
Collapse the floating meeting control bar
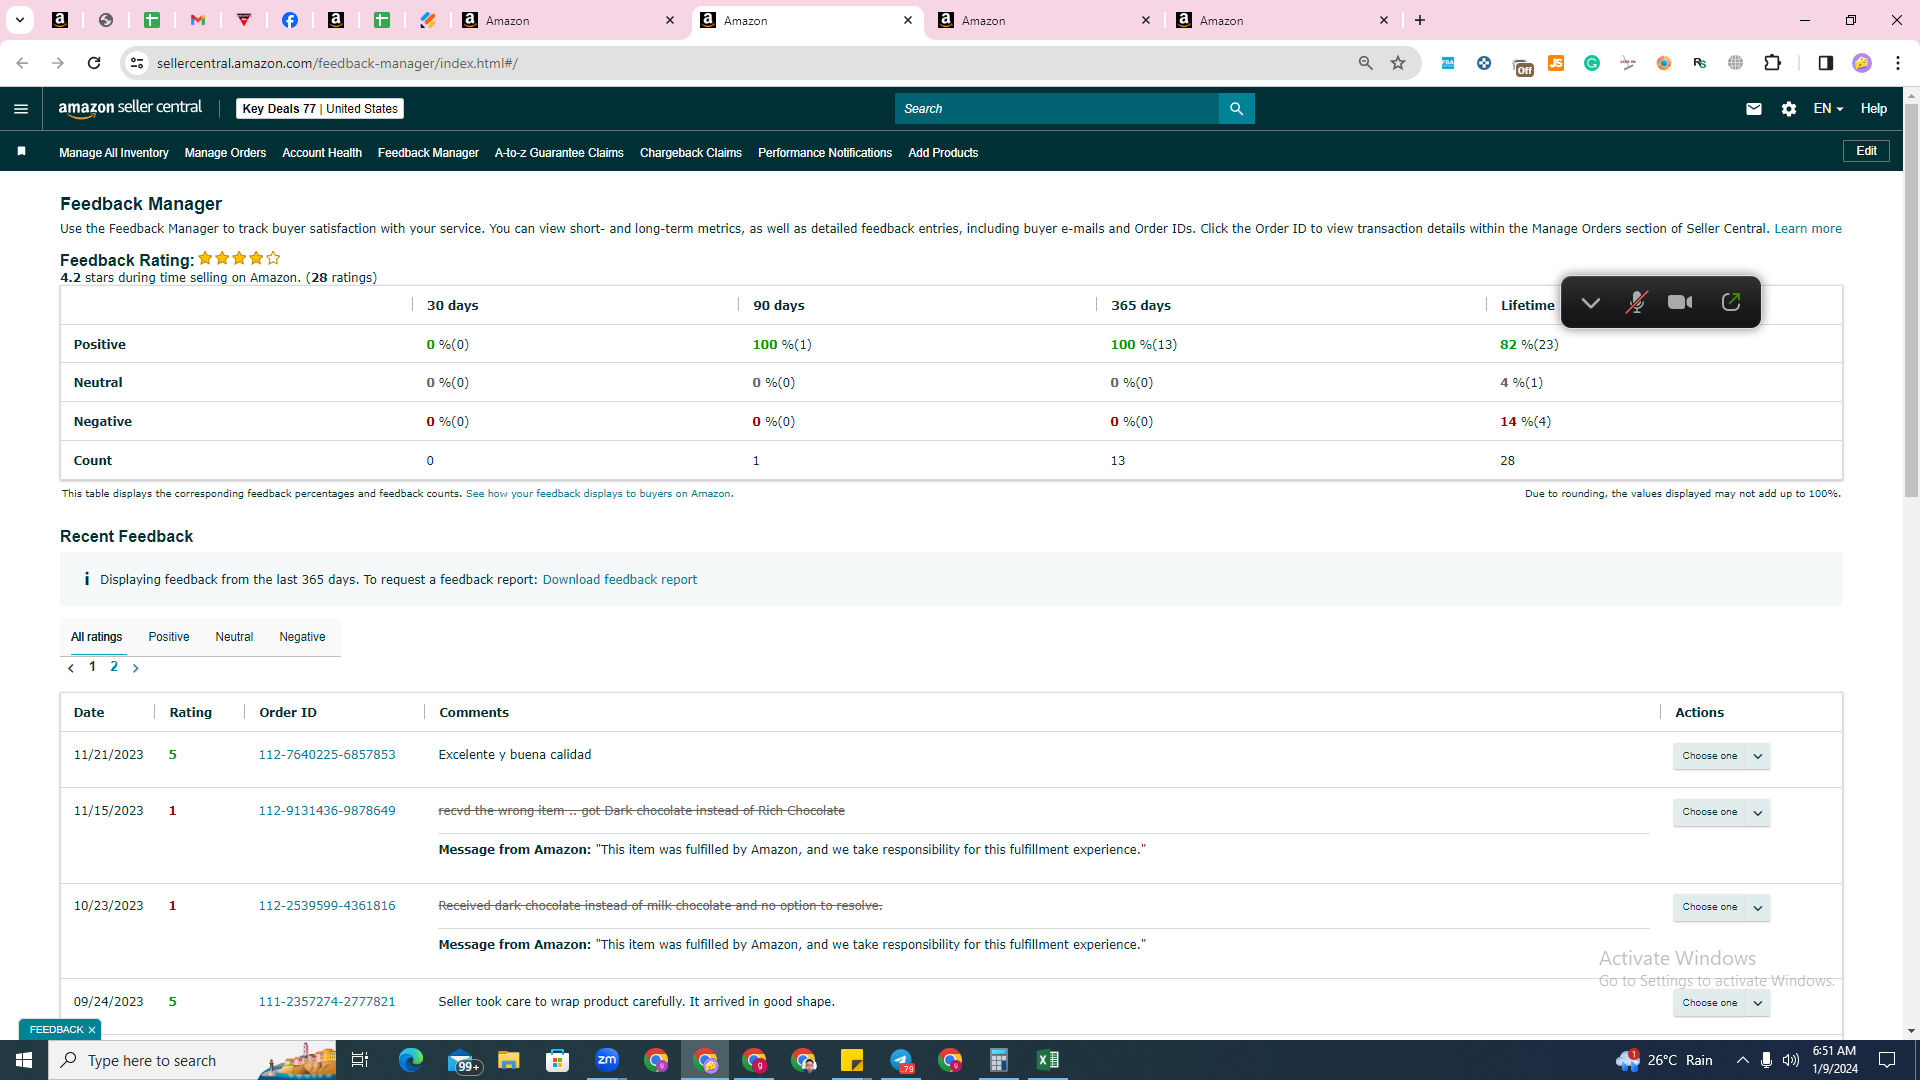tap(1590, 302)
